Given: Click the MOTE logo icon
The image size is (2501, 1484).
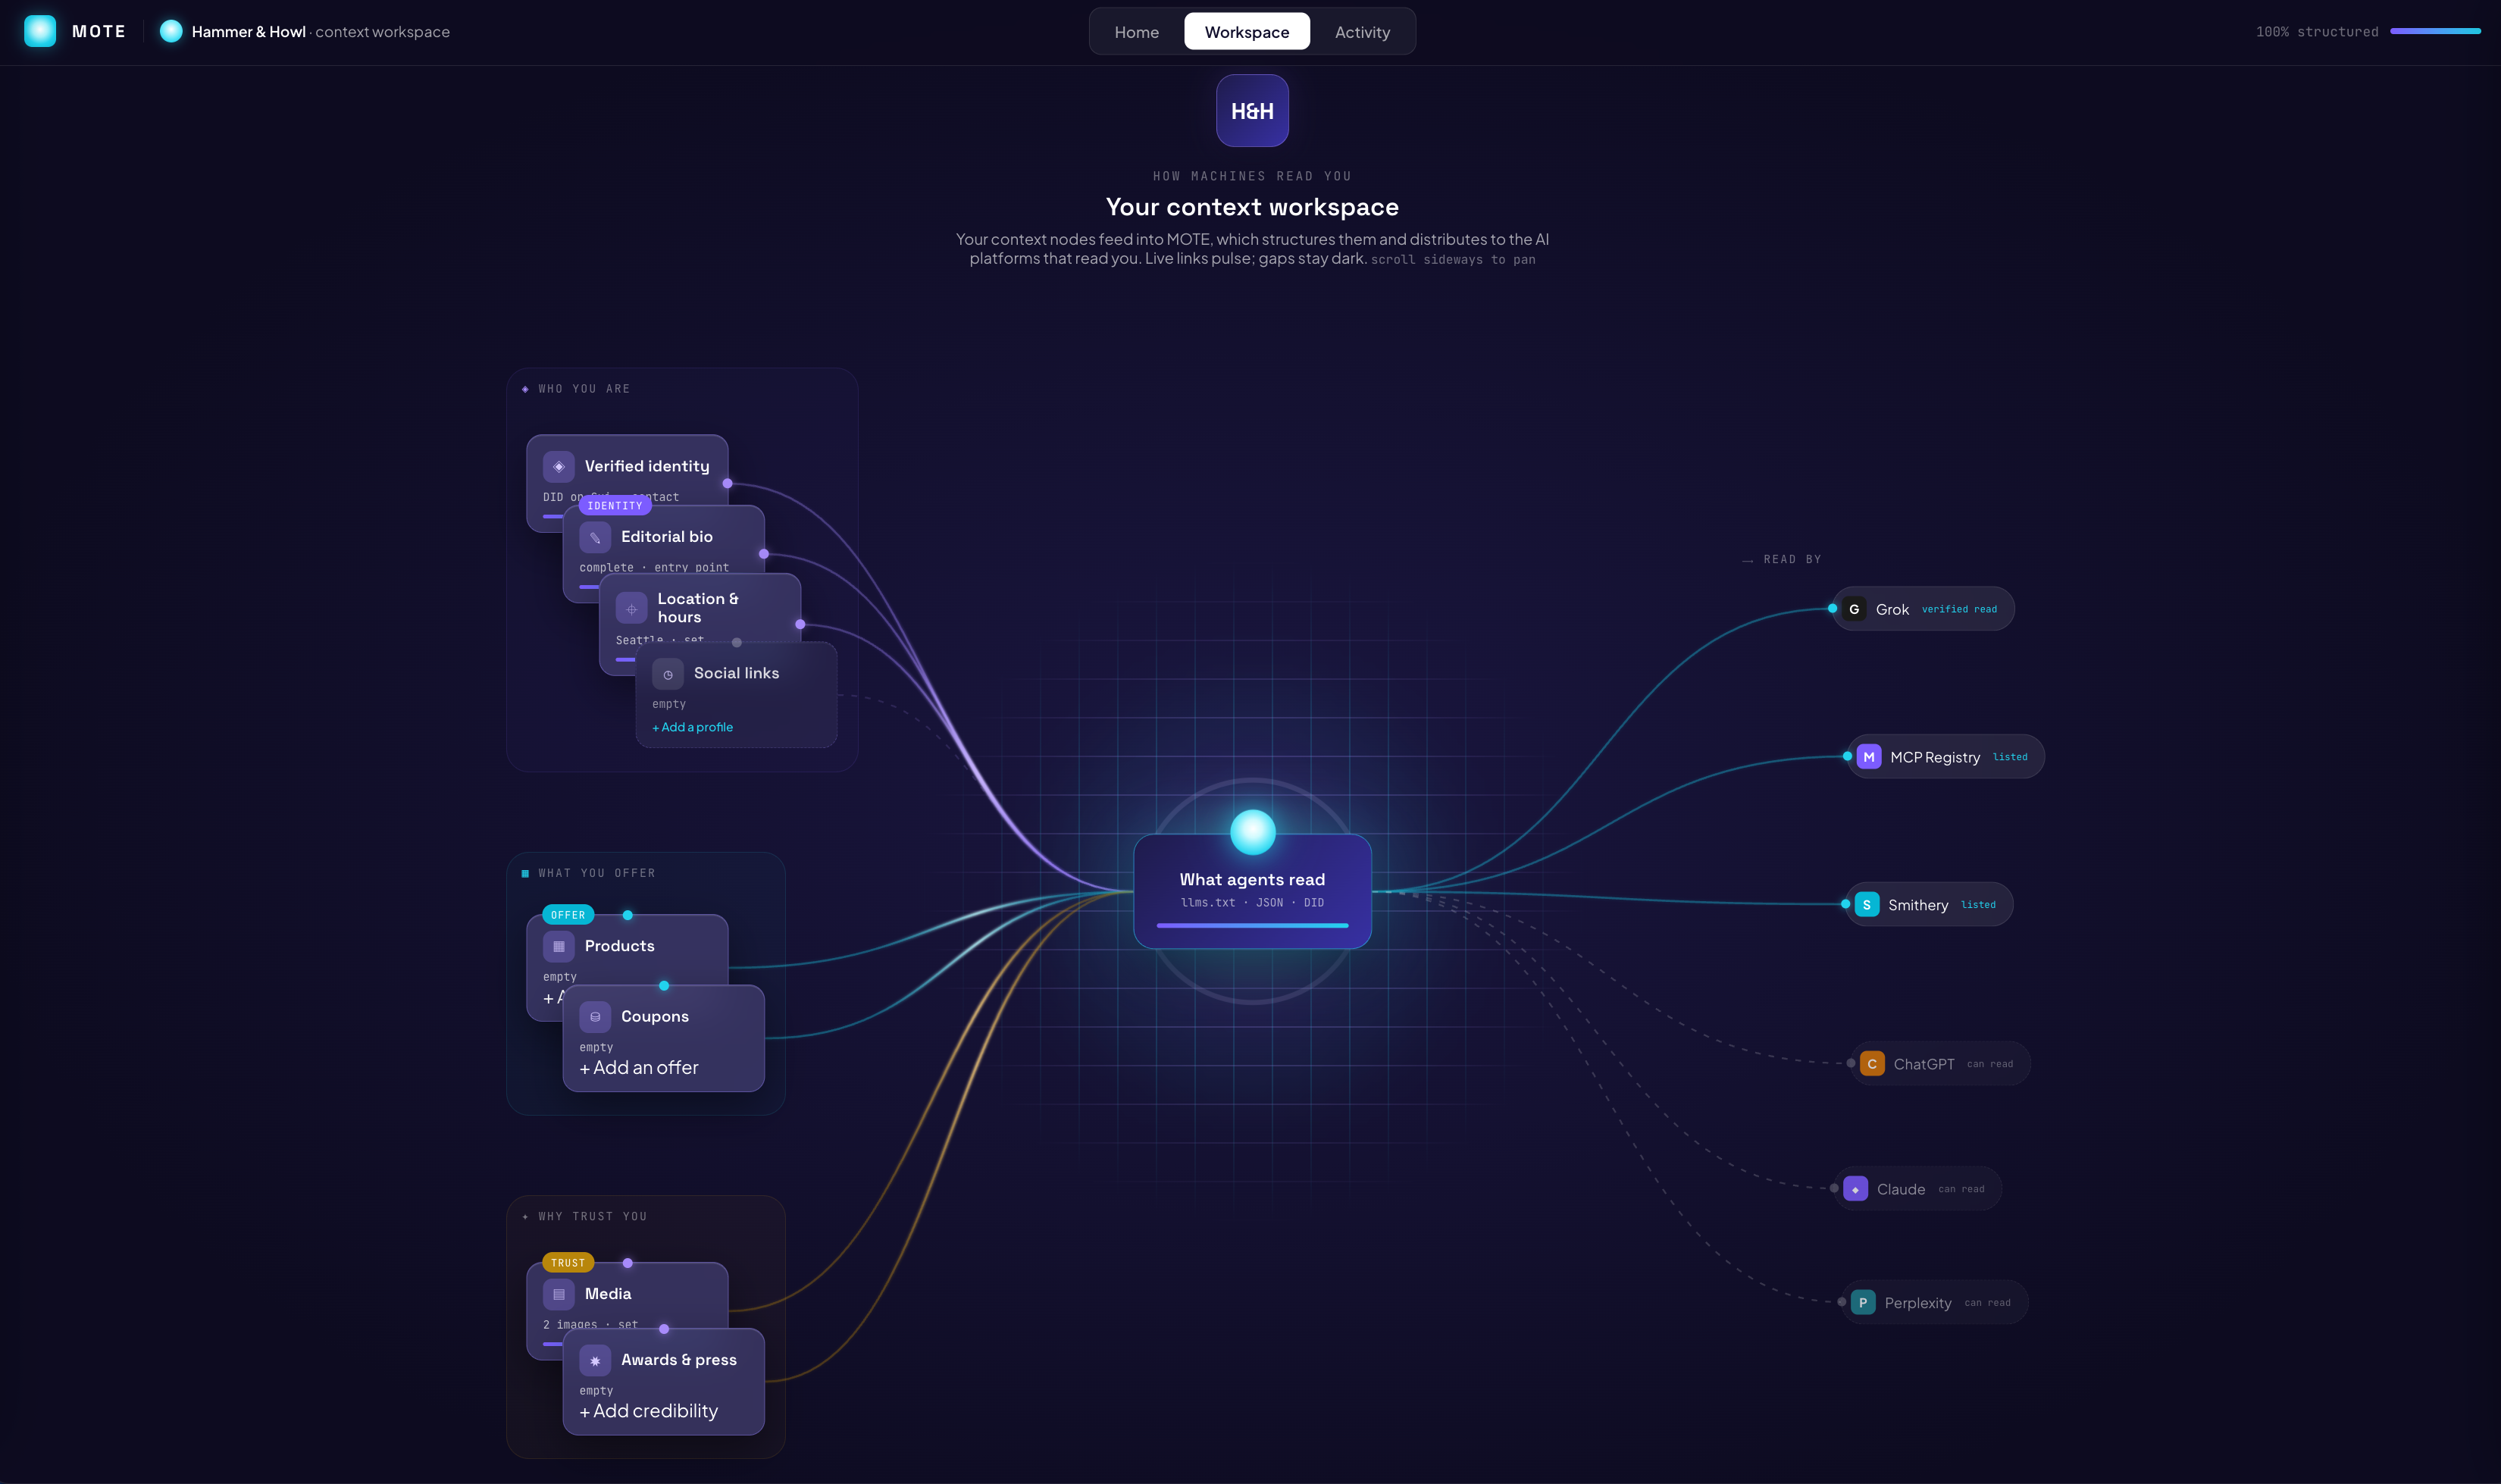Looking at the screenshot, I should click(x=40, y=31).
